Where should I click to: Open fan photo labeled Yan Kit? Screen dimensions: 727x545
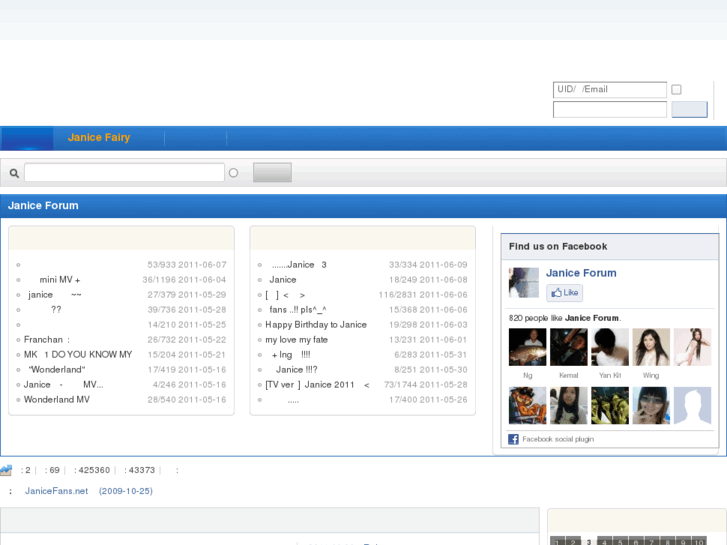[x=610, y=347]
